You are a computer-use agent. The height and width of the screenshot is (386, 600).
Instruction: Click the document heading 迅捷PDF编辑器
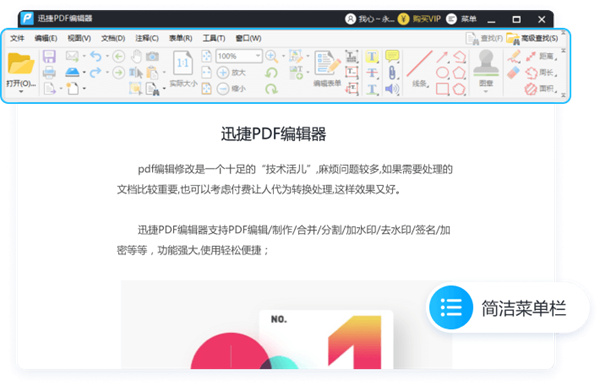[x=273, y=134]
